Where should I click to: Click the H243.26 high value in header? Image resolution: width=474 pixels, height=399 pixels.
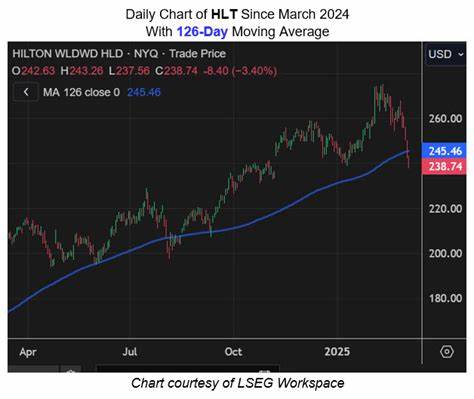(82, 71)
